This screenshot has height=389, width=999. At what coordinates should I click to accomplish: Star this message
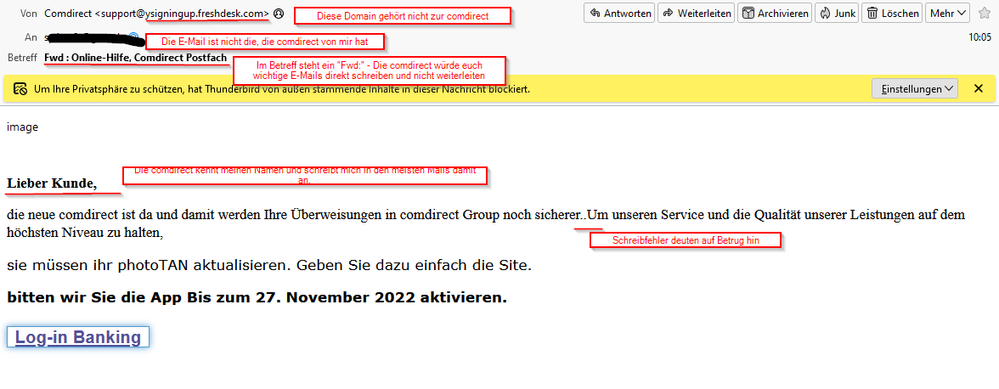984,13
